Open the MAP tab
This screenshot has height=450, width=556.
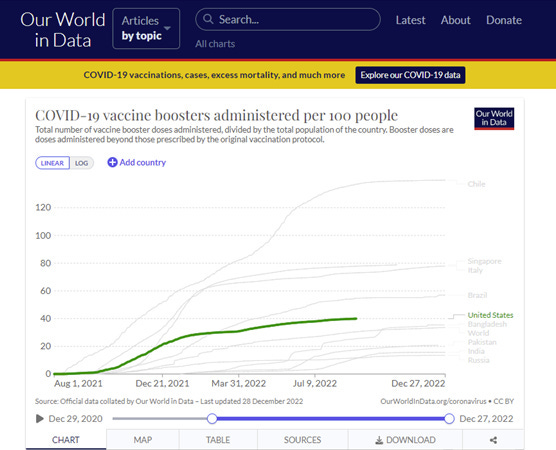[x=143, y=440]
